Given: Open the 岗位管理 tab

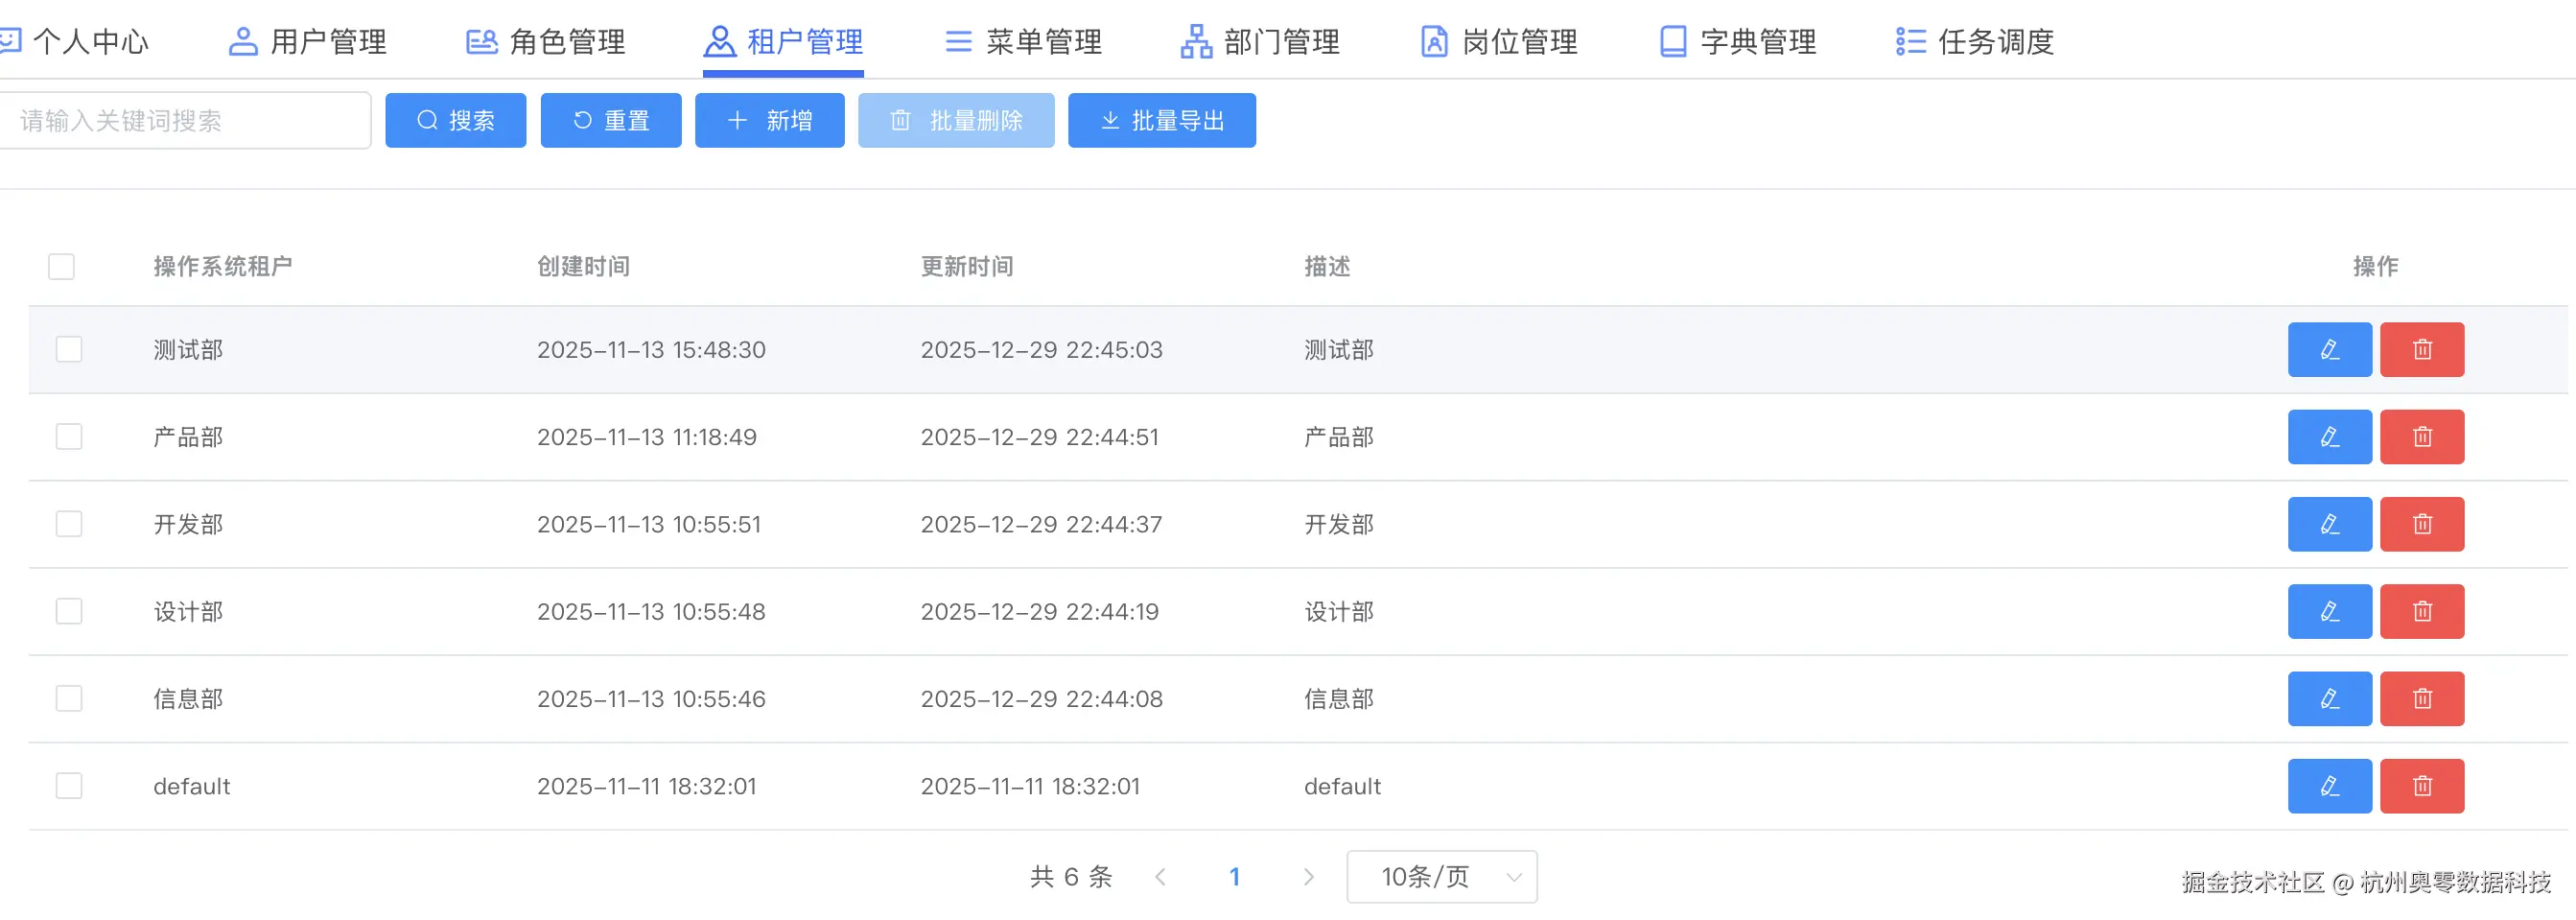Looking at the screenshot, I should pos(1499,41).
